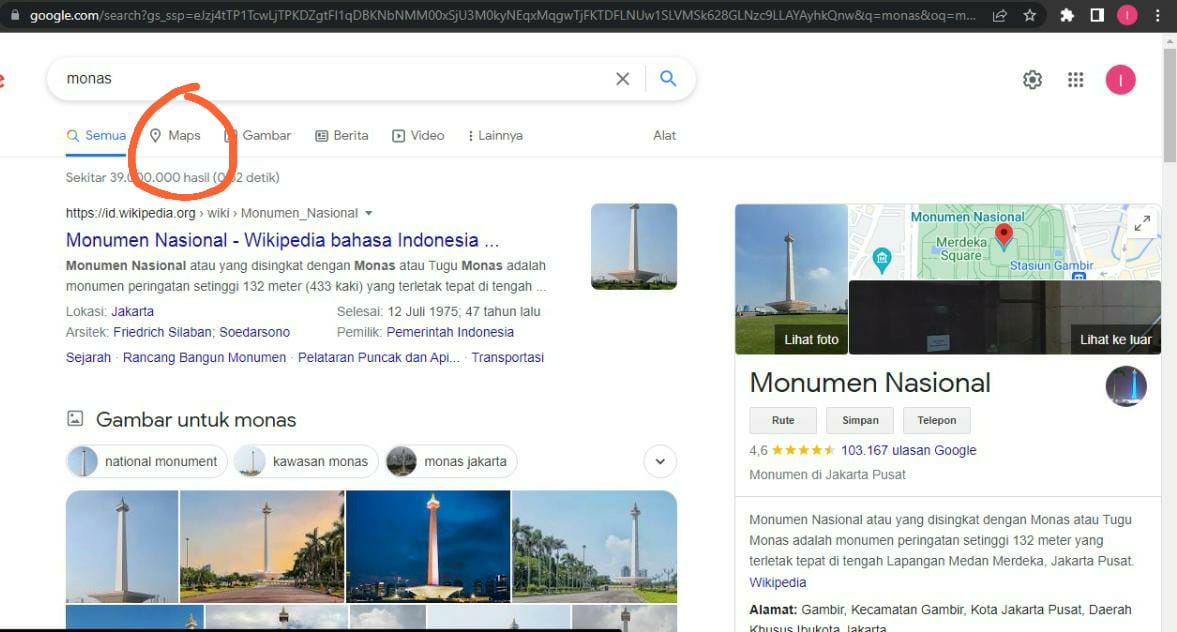This screenshot has height=632, width=1177.
Task: Open the Soedarsono link
Action: point(254,333)
